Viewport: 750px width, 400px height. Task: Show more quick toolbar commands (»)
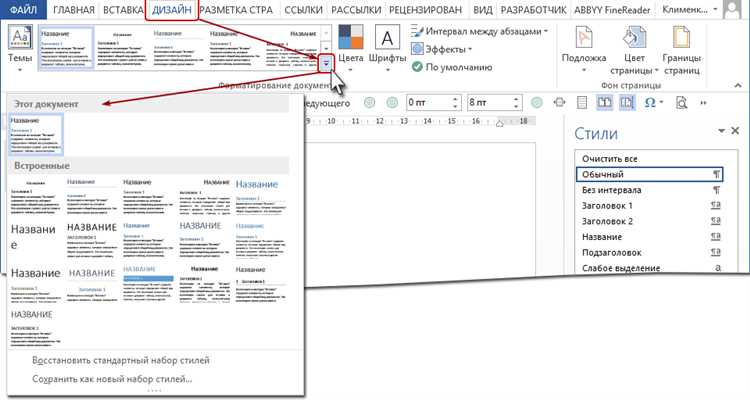coord(703,103)
